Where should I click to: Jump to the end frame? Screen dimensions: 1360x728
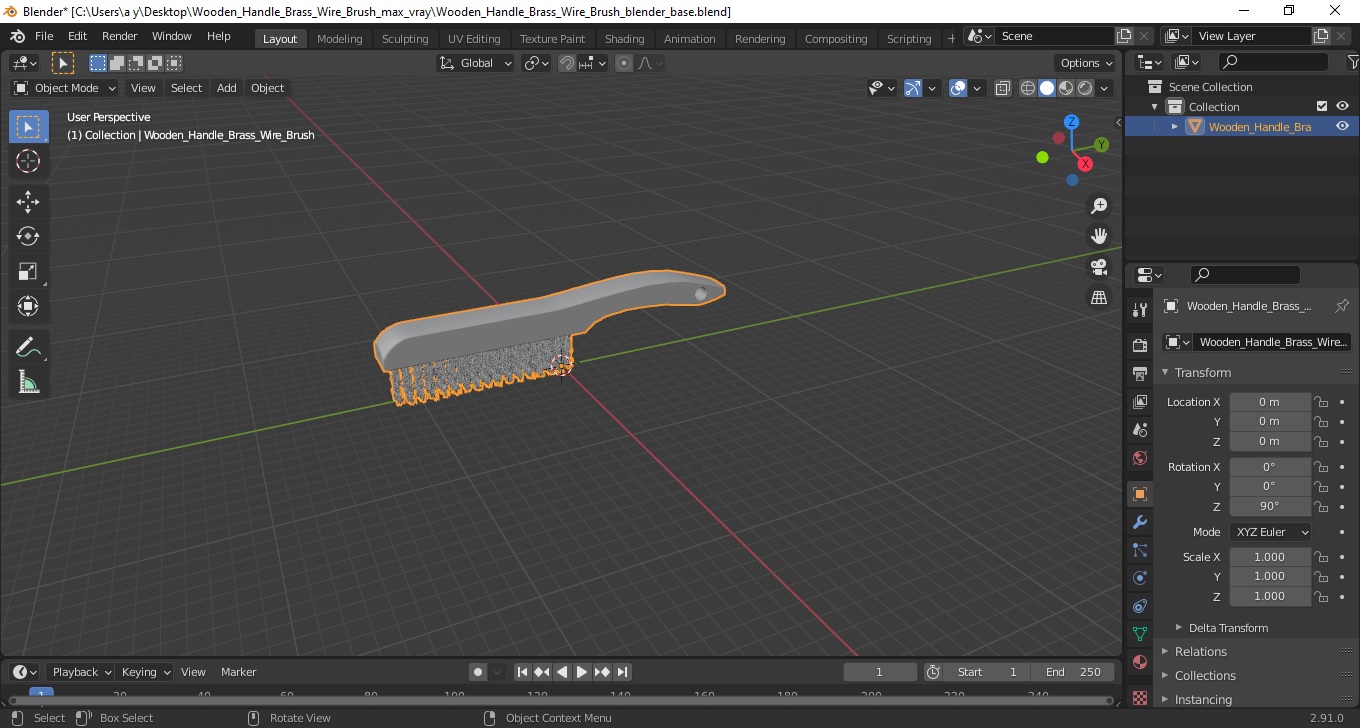pyautogui.click(x=622, y=672)
